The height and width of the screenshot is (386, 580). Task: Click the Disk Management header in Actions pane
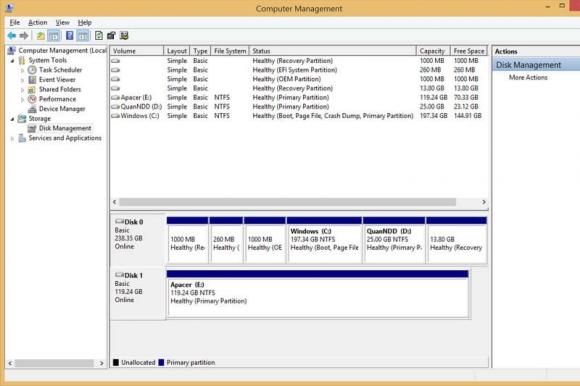point(536,65)
